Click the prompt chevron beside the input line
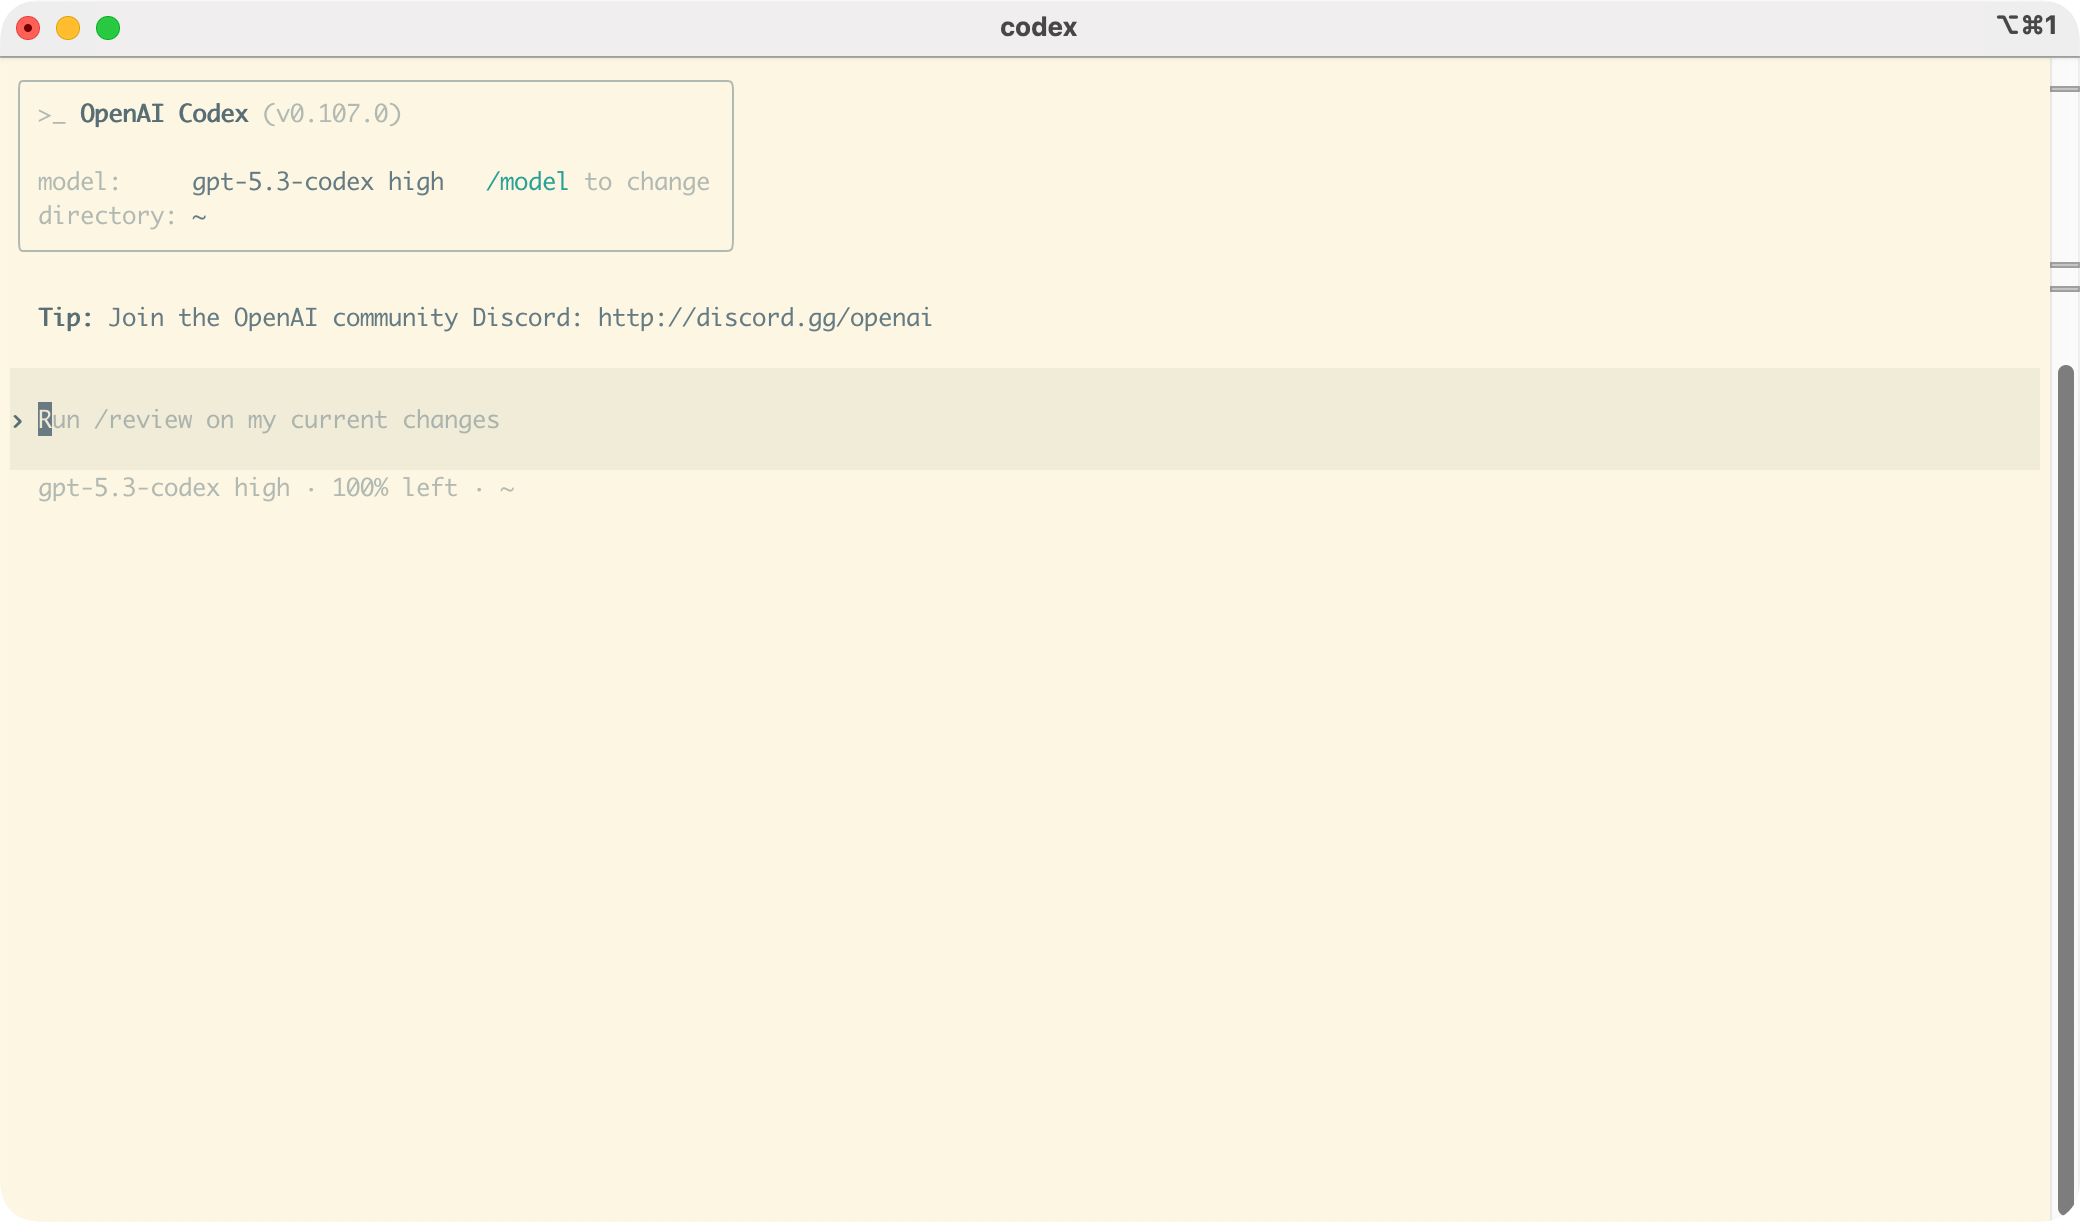2080x1222 pixels. (x=17, y=421)
